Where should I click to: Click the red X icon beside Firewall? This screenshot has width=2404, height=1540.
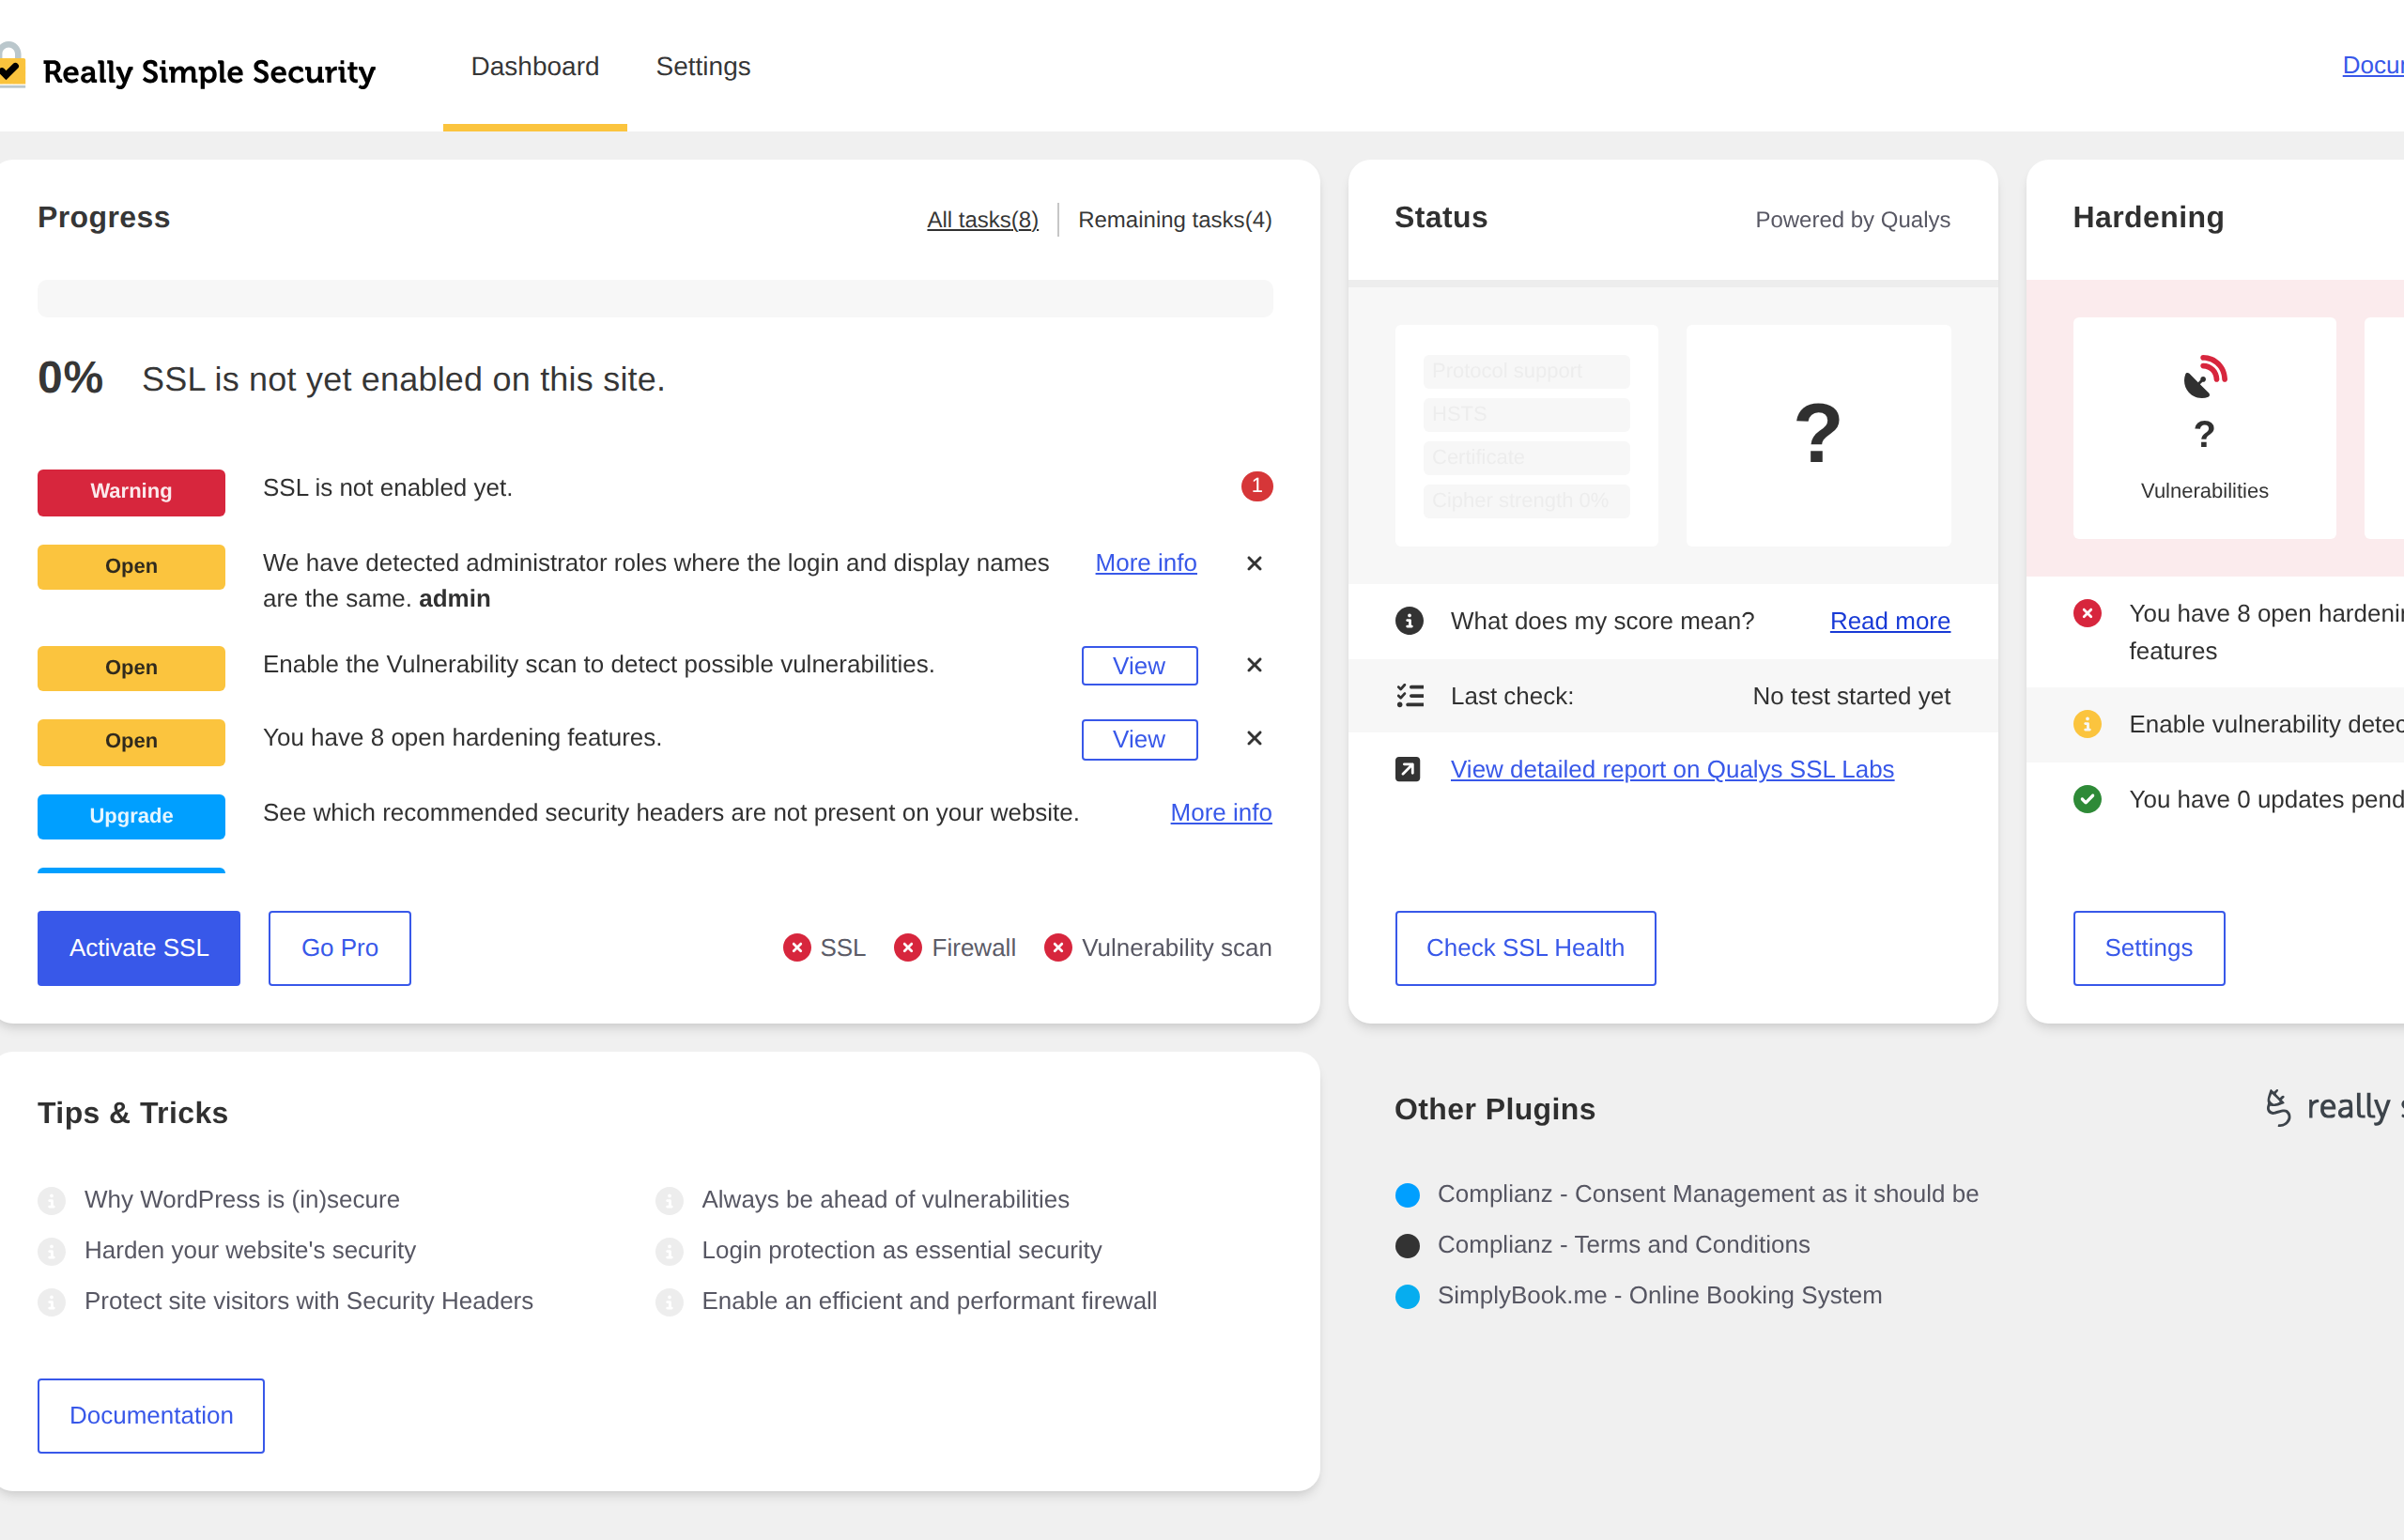(908, 947)
